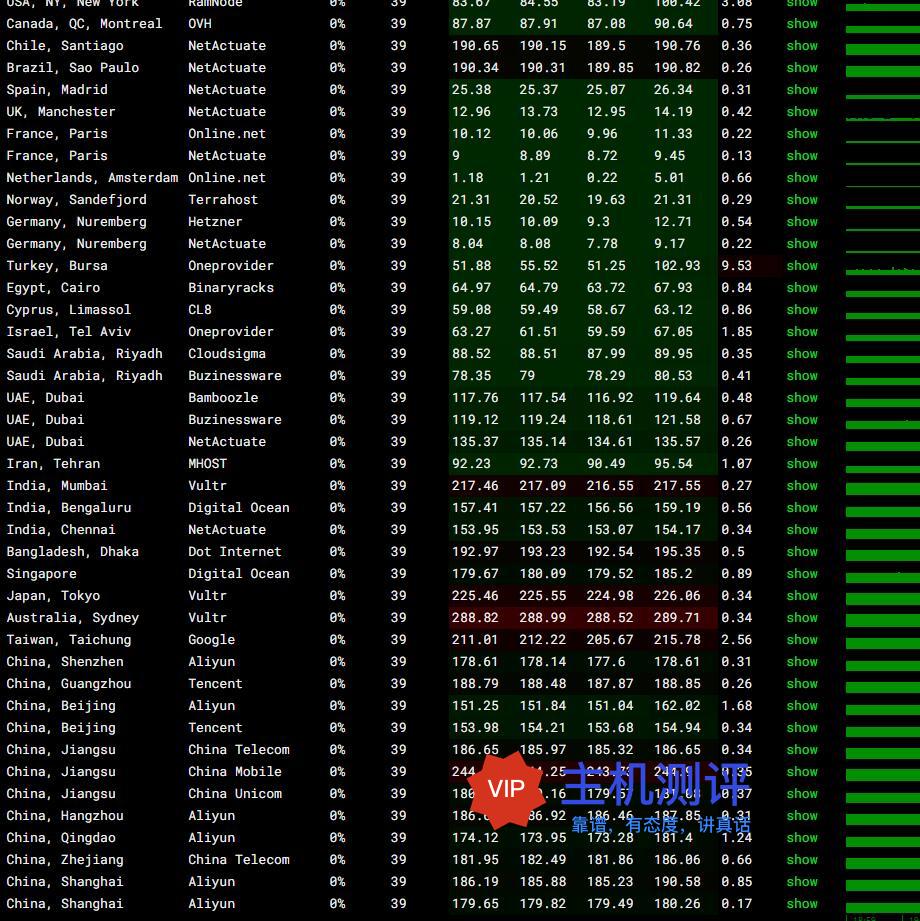This screenshot has width=920, height=921.
Task: Click 'show' for Japan, Tokyo row
Action: point(802,596)
